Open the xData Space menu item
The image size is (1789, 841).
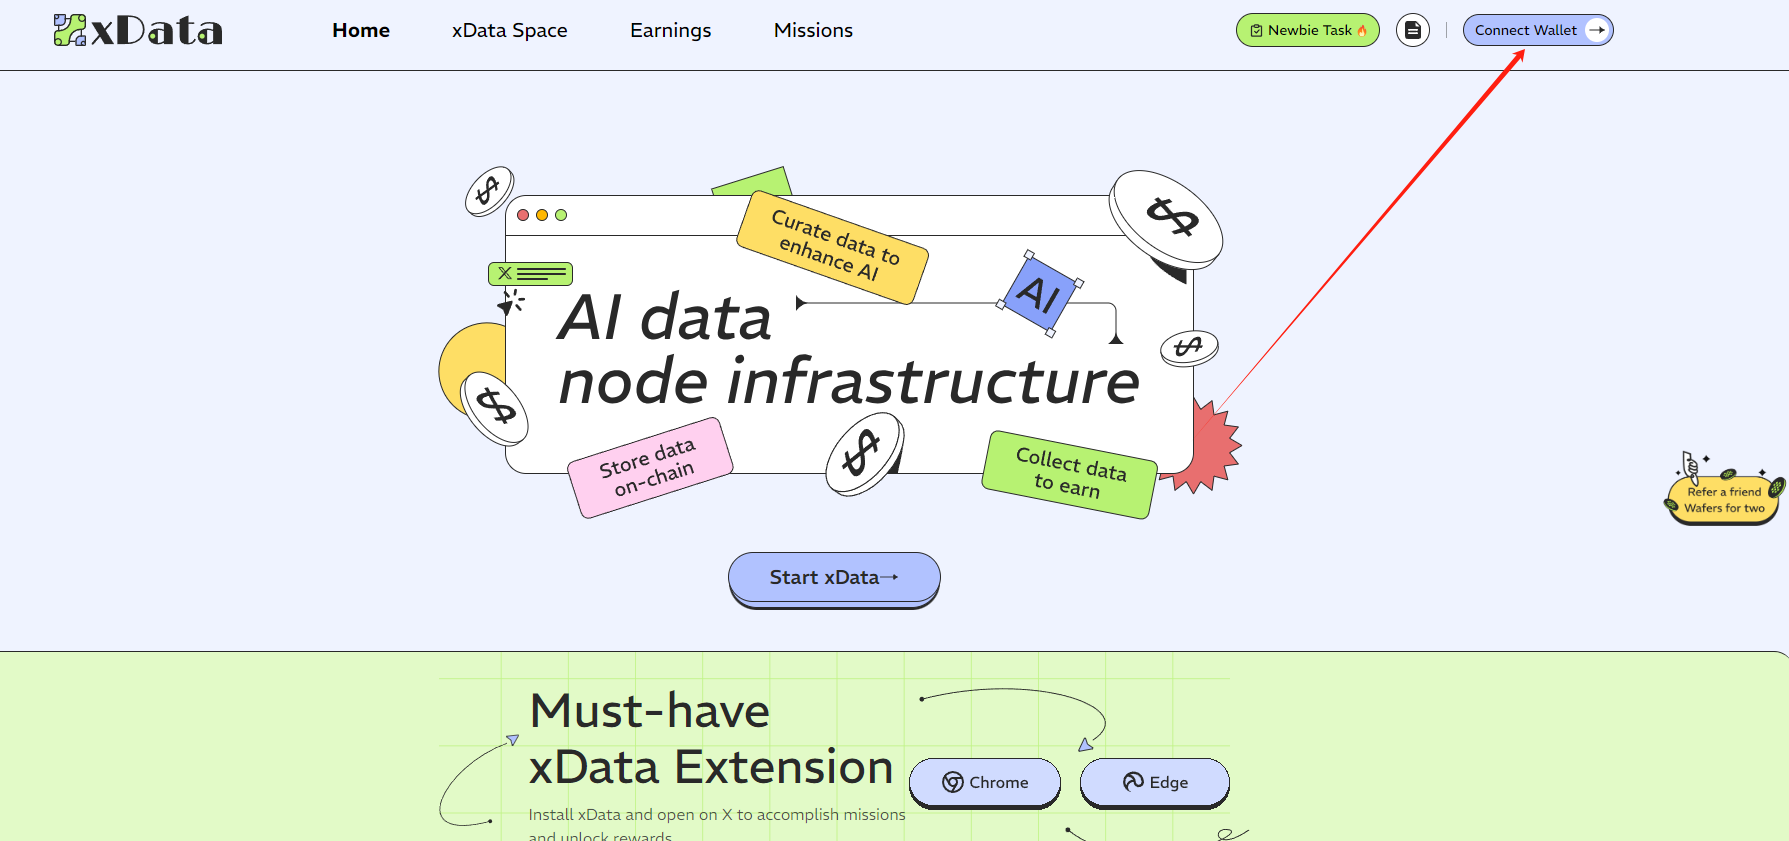509,30
